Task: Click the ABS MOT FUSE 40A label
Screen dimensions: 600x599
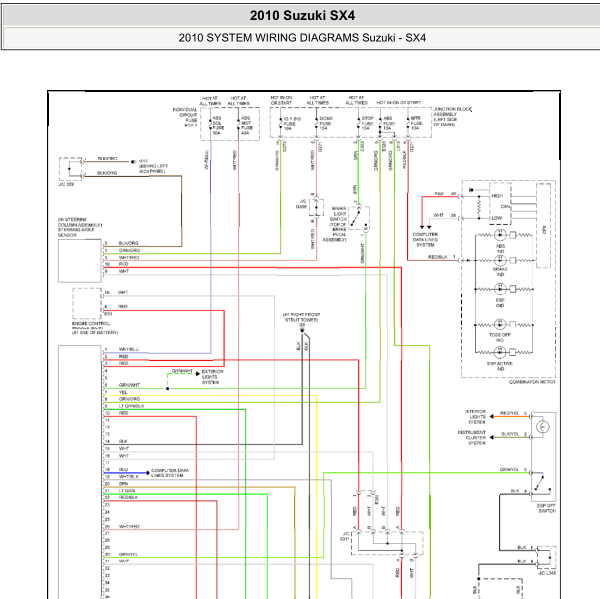Action: tap(247, 126)
